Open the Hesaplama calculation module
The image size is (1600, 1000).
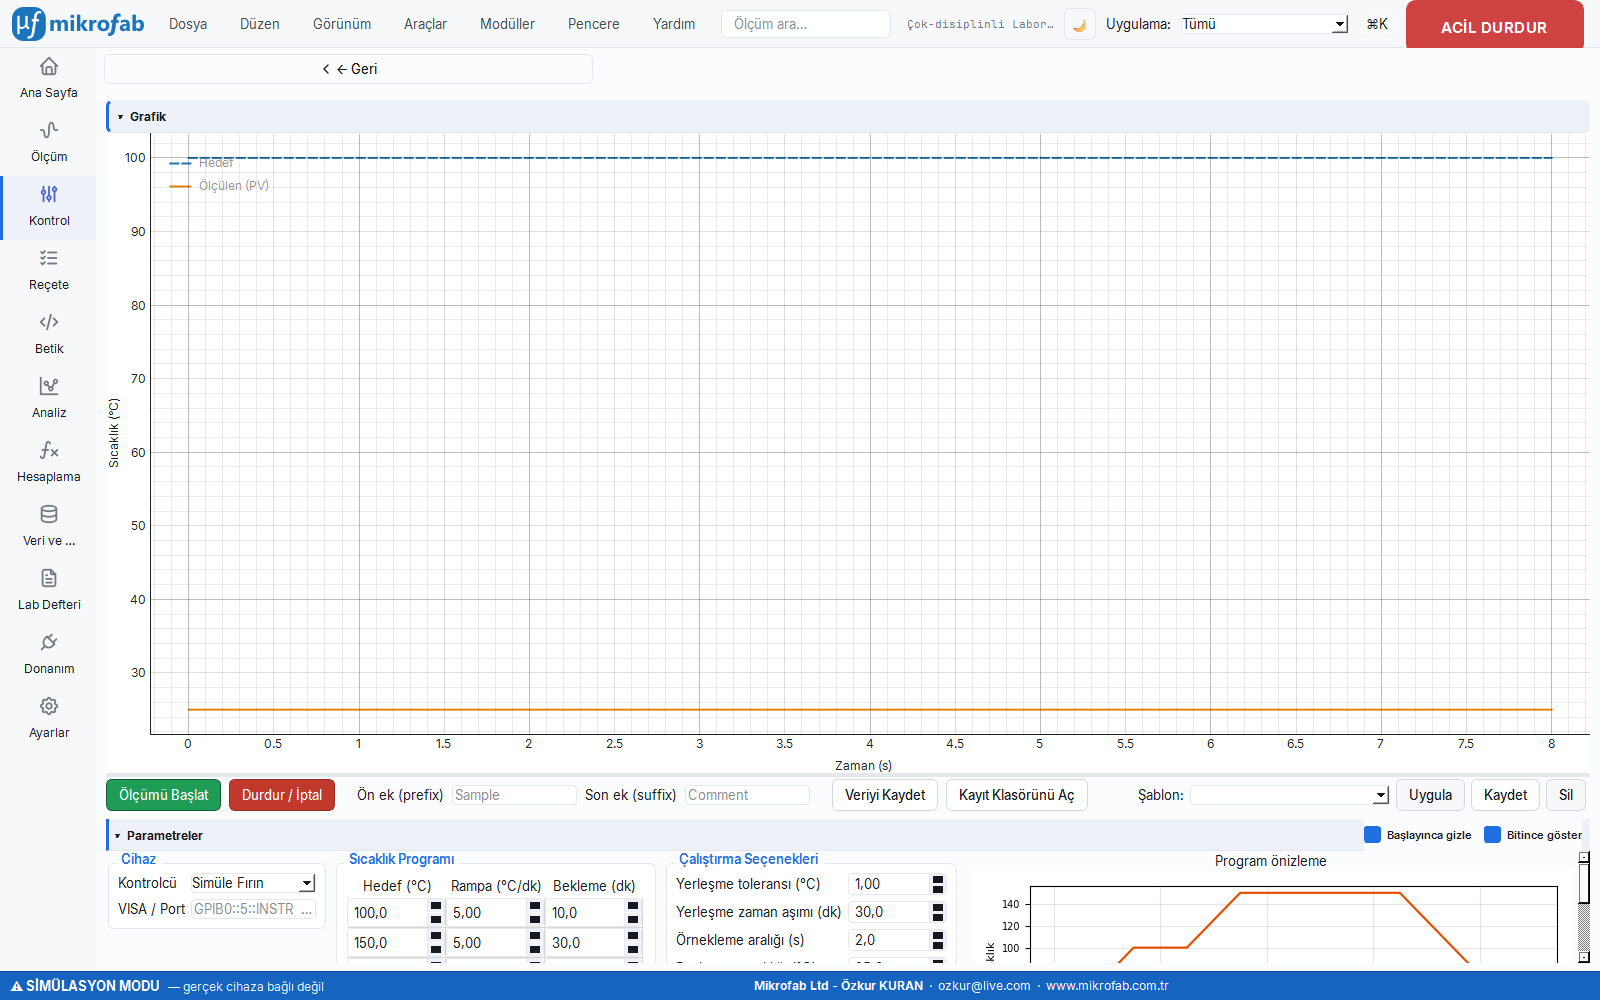(x=48, y=463)
